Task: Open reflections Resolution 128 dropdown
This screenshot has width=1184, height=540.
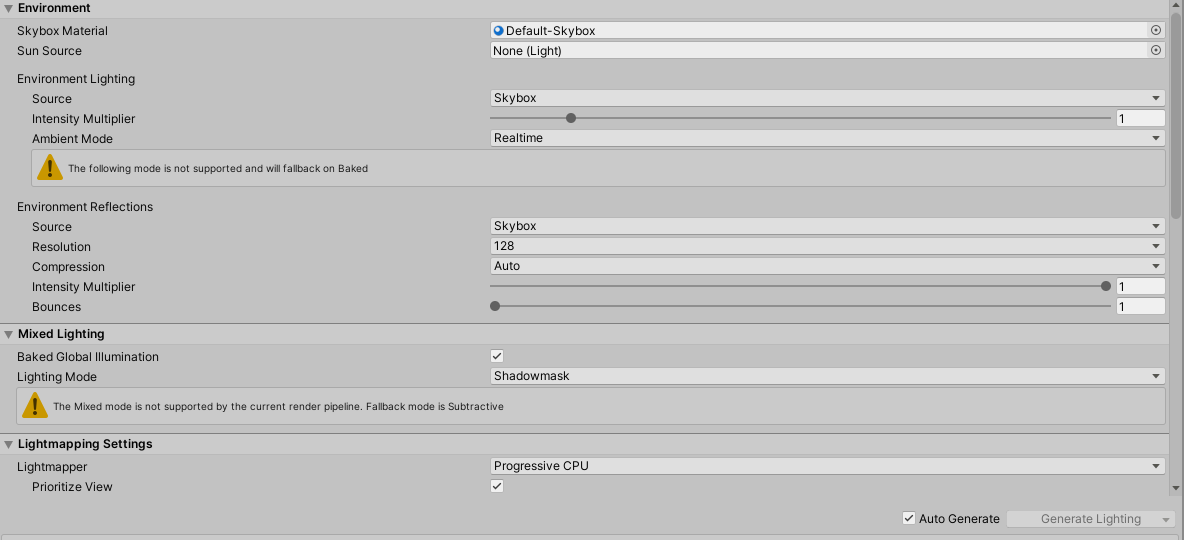Action: 827,246
